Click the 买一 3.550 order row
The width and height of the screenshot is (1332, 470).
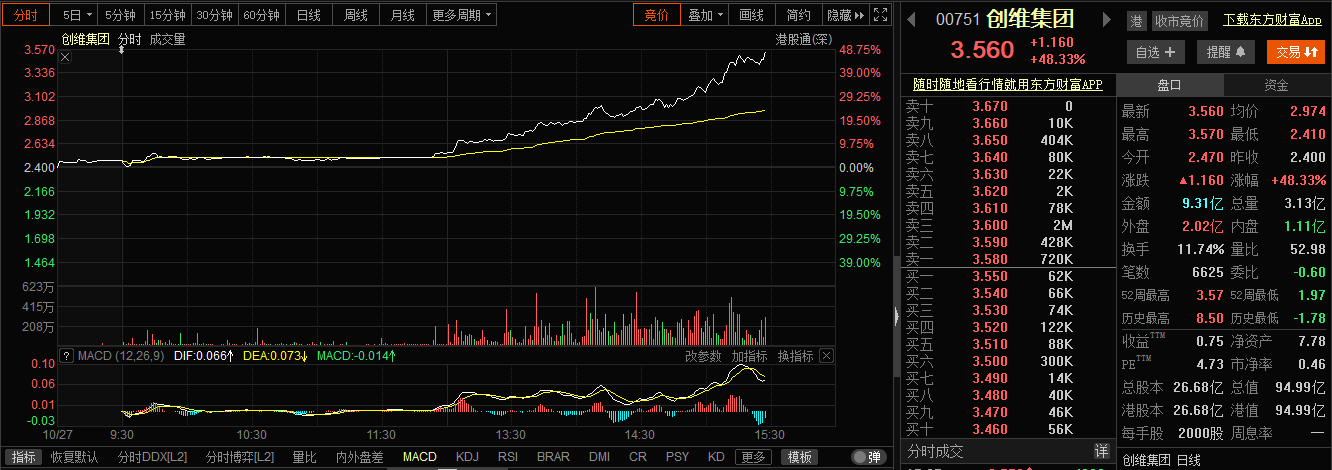coord(1009,275)
